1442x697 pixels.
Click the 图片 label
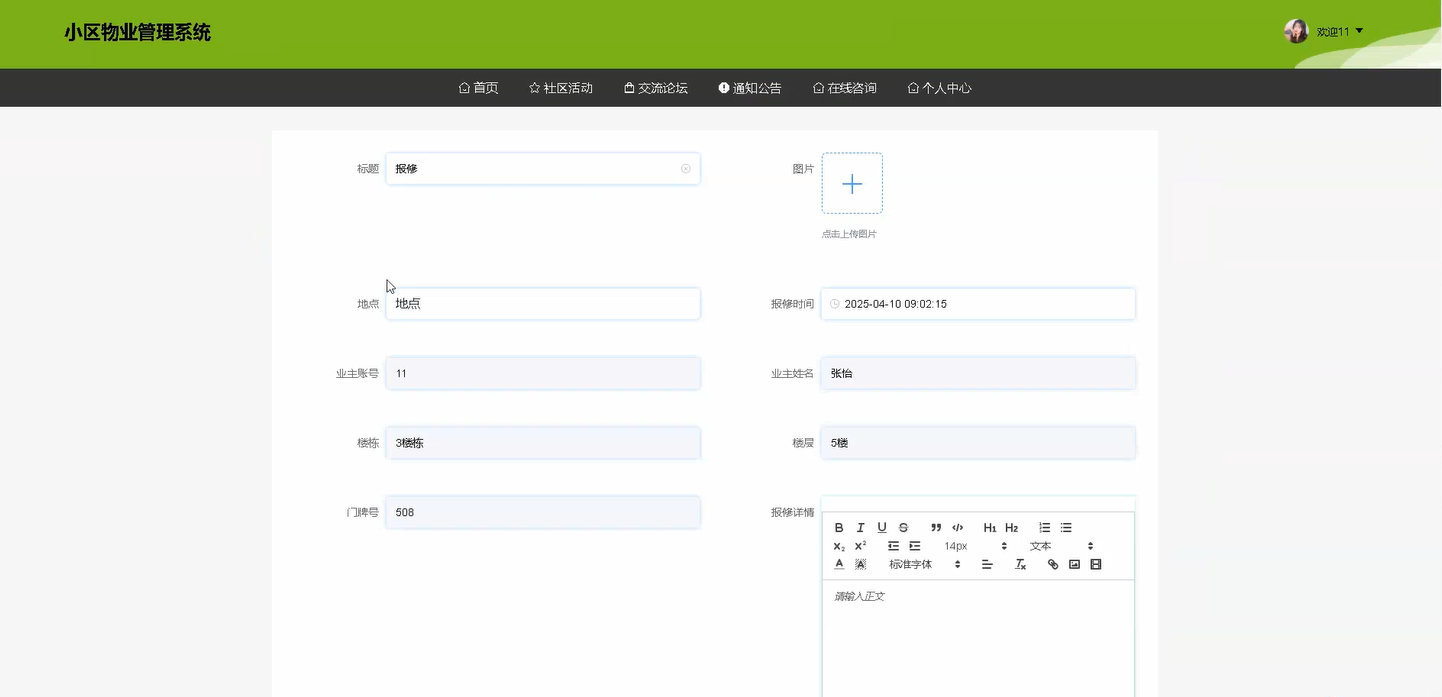click(x=803, y=169)
